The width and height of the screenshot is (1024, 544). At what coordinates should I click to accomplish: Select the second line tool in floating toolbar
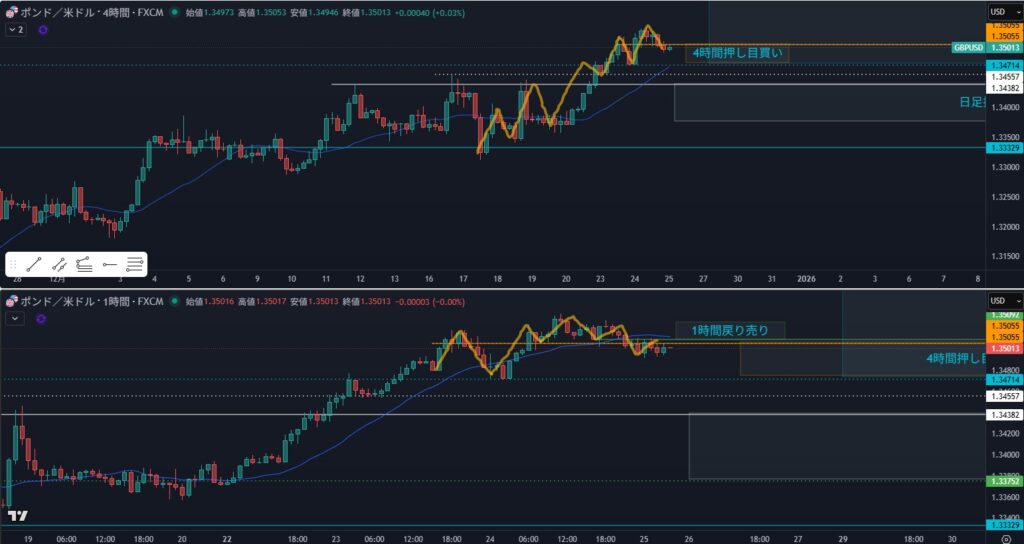click(60, 265)
